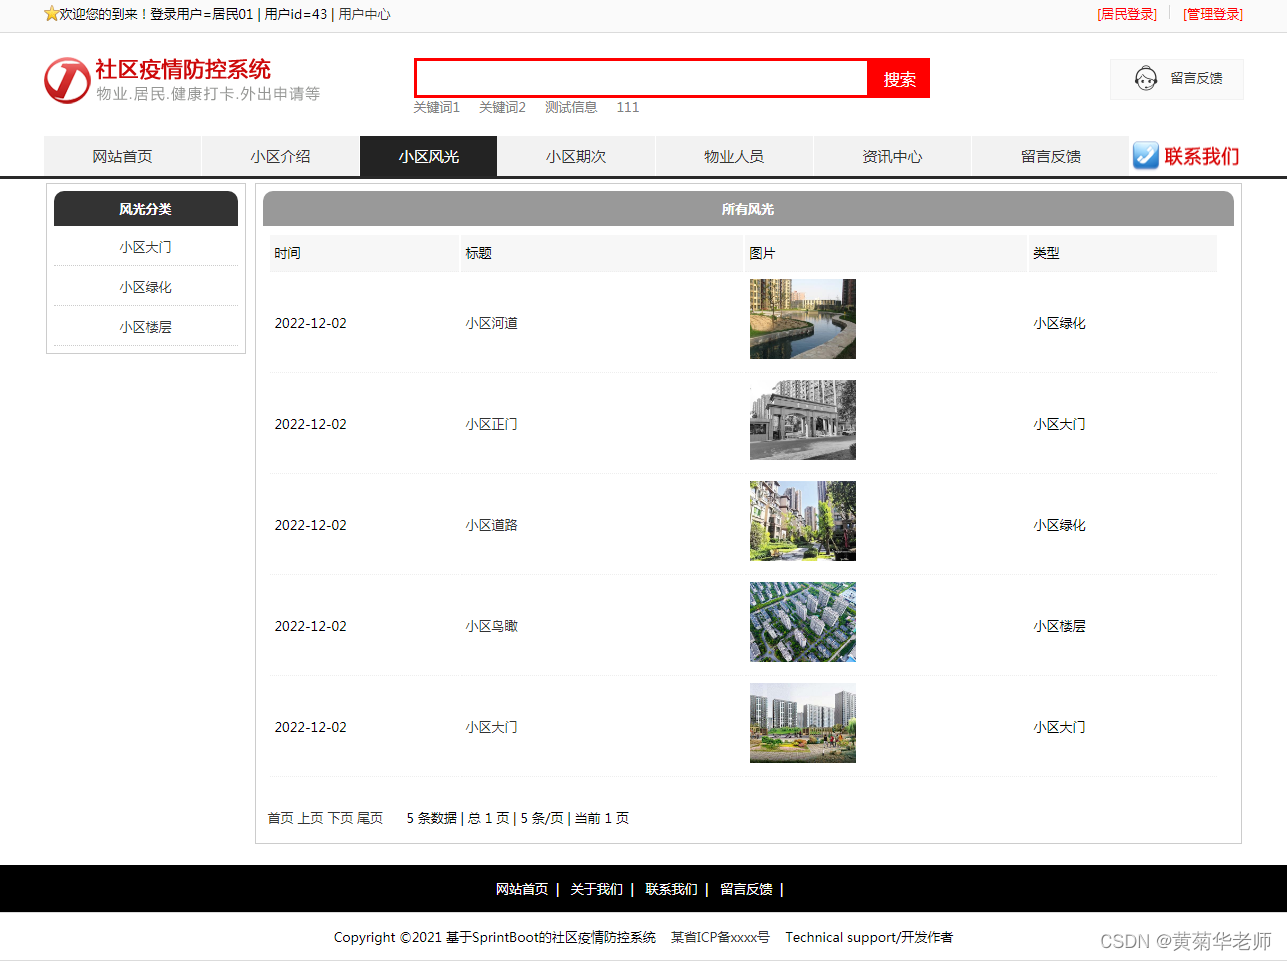This screenshot has width=1287, height=961.
Task: Select 小区楼层 in 风光分类 sidebar
Action: pyautogui.click(x=146, y=327)
